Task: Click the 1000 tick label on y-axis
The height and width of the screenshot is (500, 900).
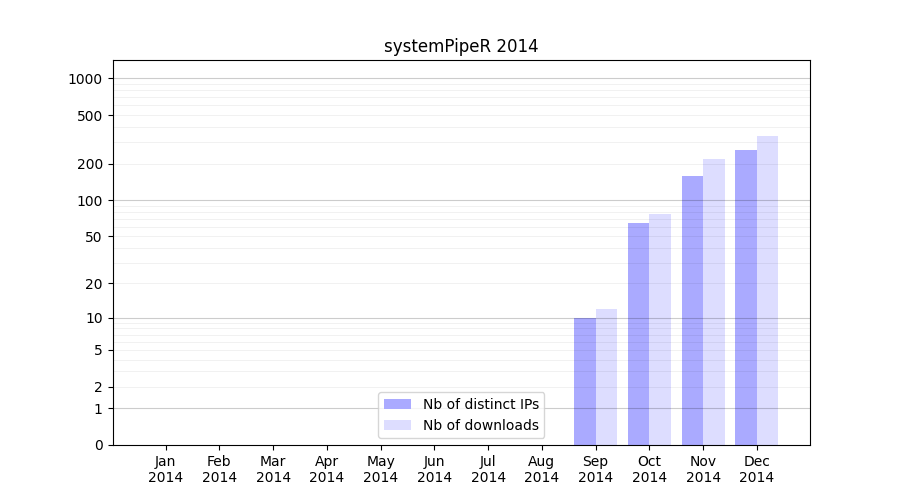Action: pos(86,79)
